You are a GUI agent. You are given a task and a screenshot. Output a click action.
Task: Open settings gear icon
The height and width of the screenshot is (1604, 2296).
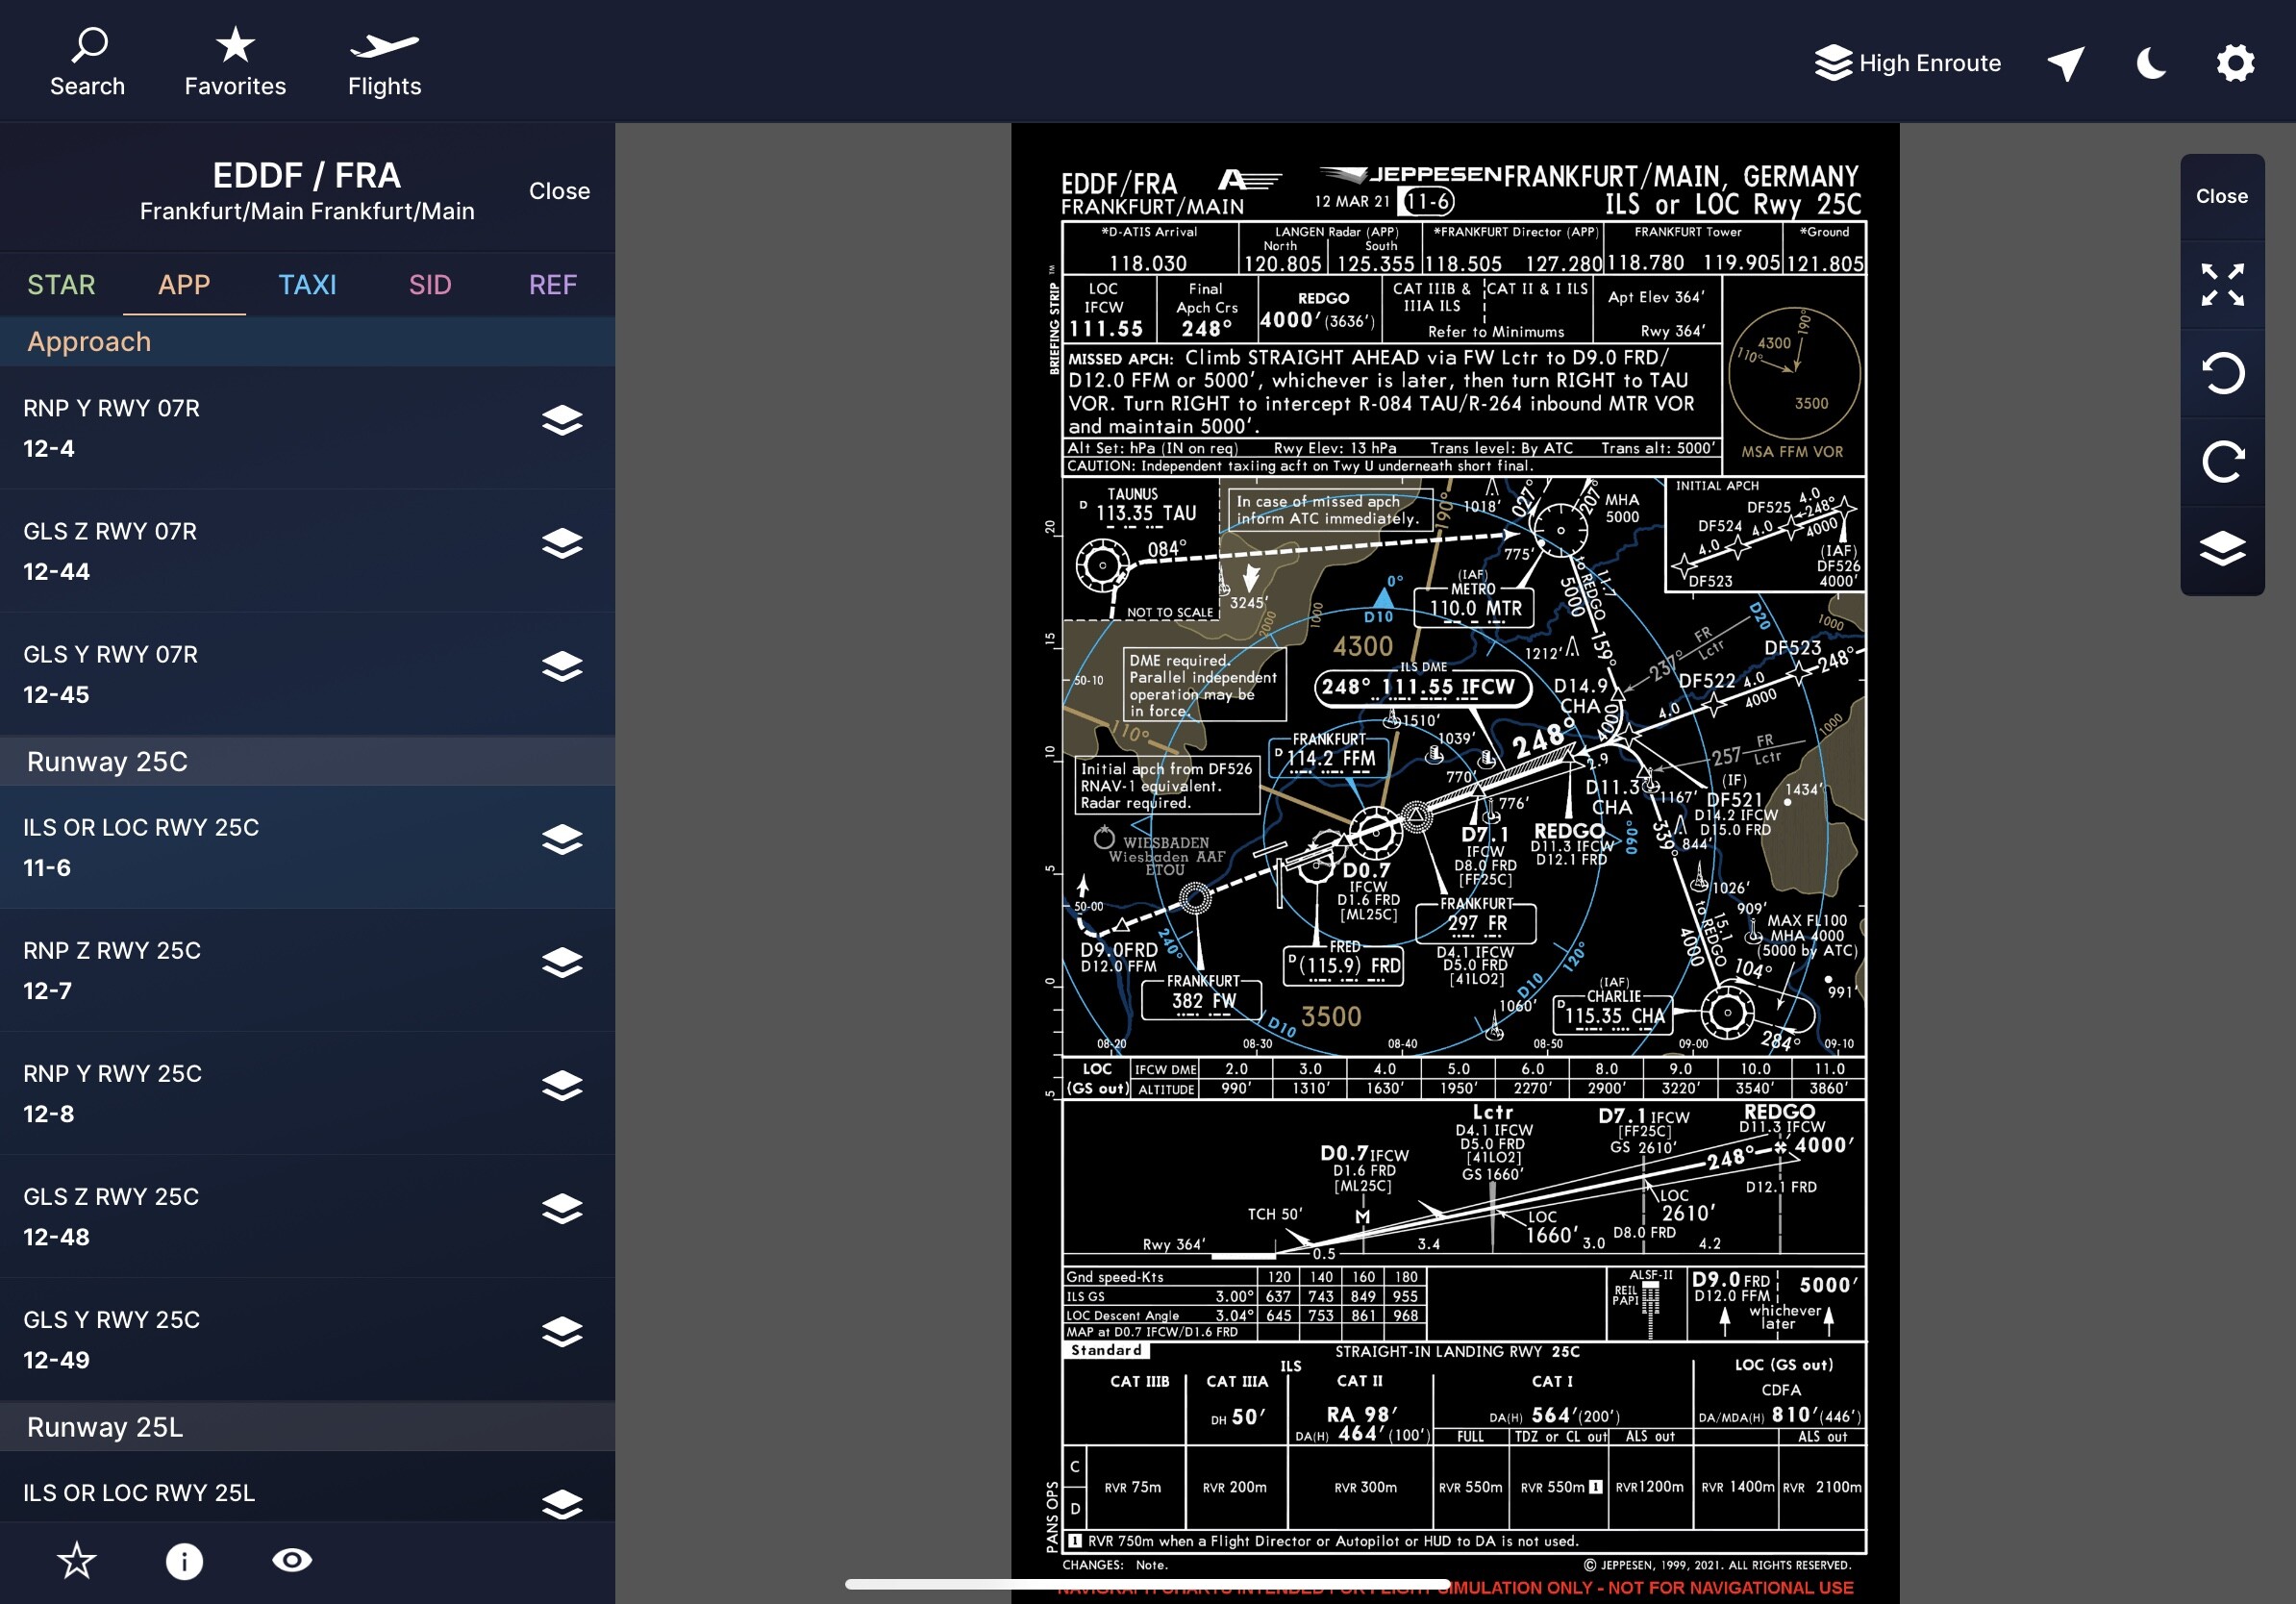click(x=2235, y=63)
